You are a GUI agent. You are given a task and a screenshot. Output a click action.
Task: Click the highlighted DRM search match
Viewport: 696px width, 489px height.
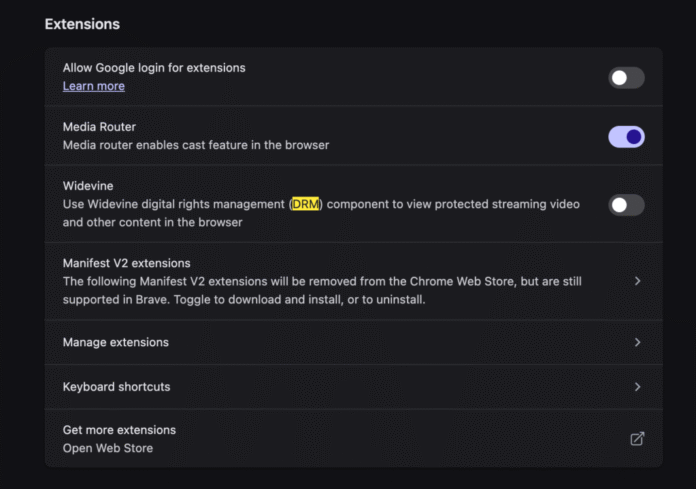306,204
